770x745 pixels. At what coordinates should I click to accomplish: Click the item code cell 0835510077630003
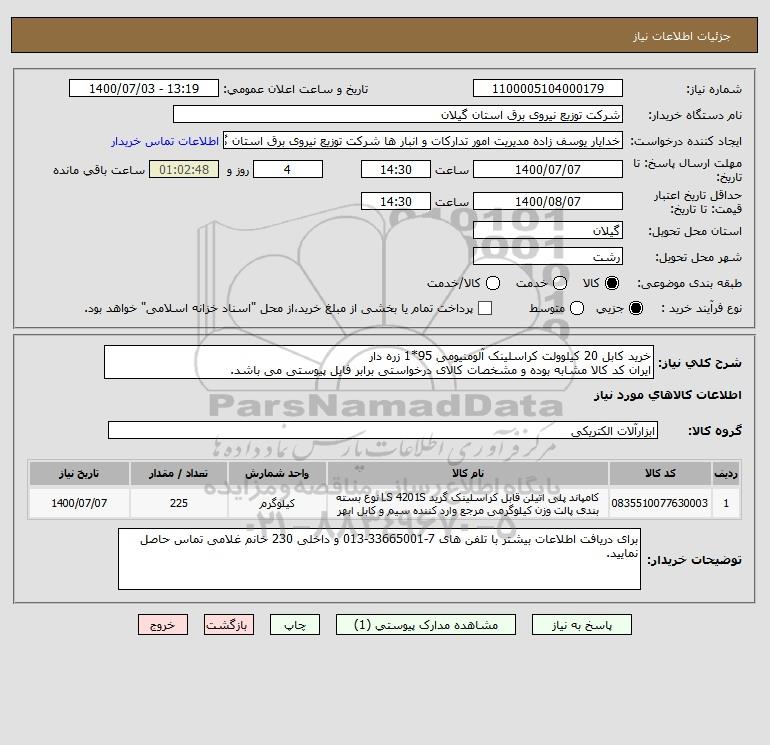click(x=660, y=503)
